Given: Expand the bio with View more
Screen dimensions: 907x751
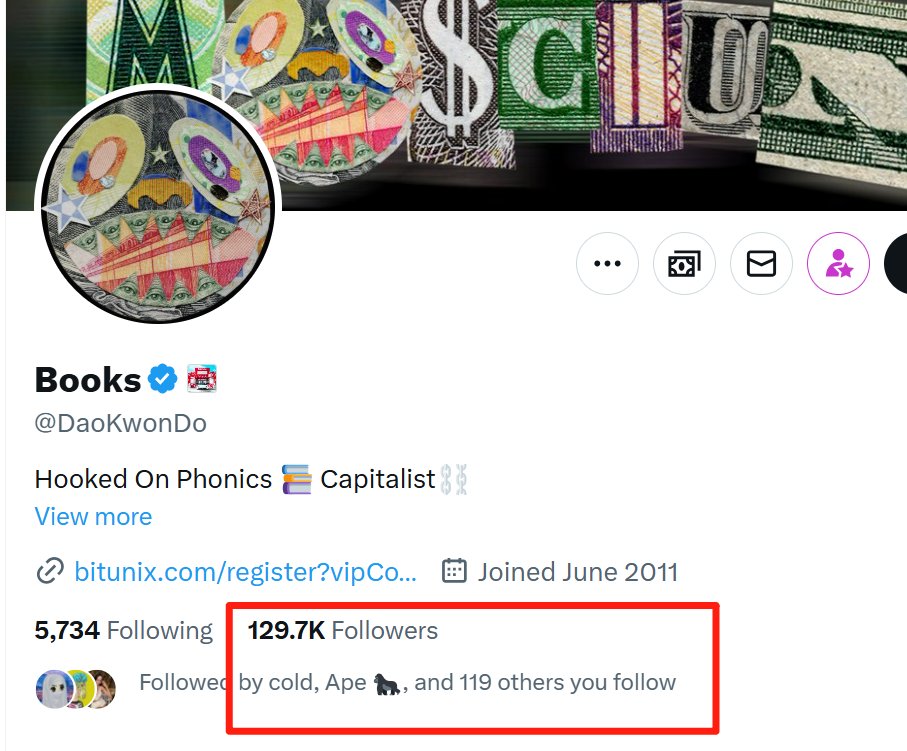Looking at the screenshot, I should point(93,517).
